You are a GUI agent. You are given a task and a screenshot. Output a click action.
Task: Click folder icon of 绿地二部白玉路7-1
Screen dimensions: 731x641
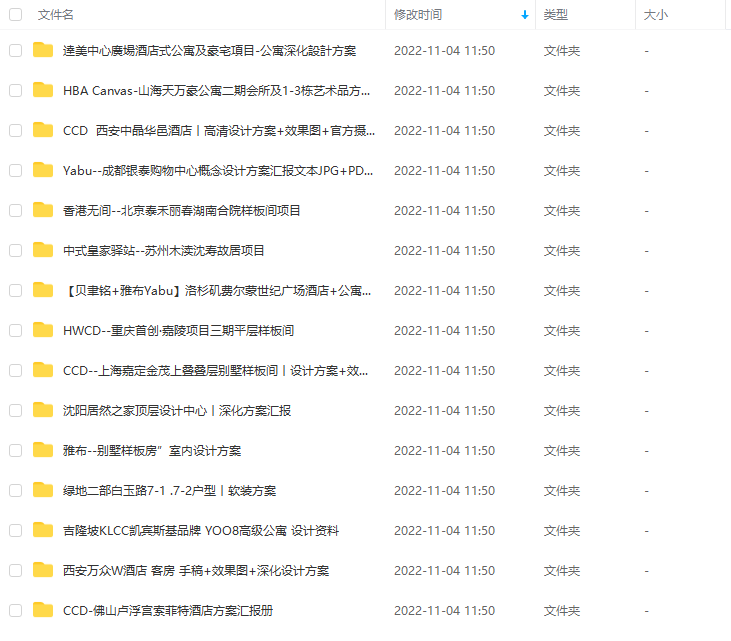pos(43,491)
